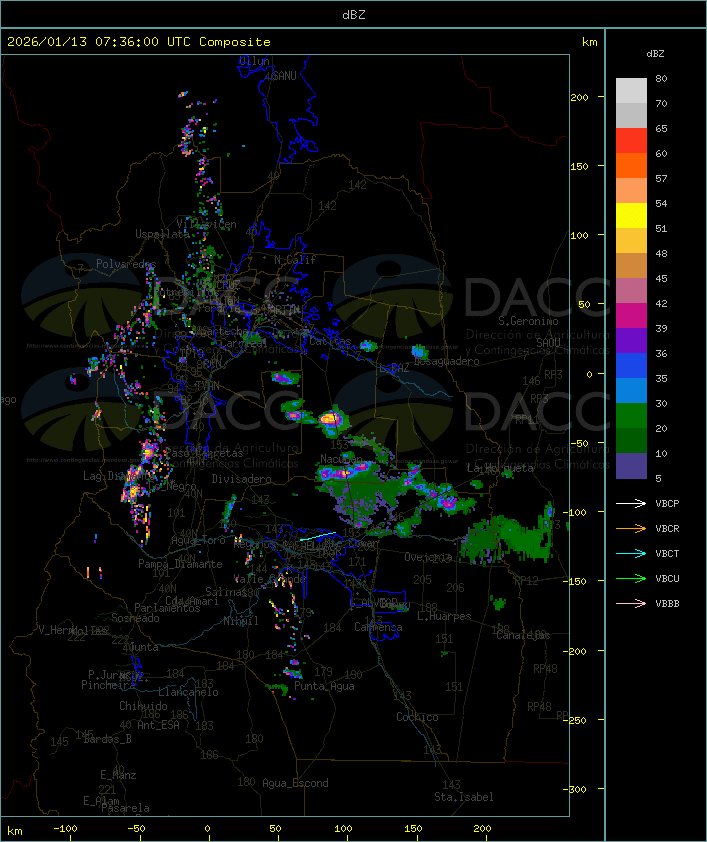Select the dark purple 5 dBZ swatch
The image size is (707, 842).
click(631, 466)
